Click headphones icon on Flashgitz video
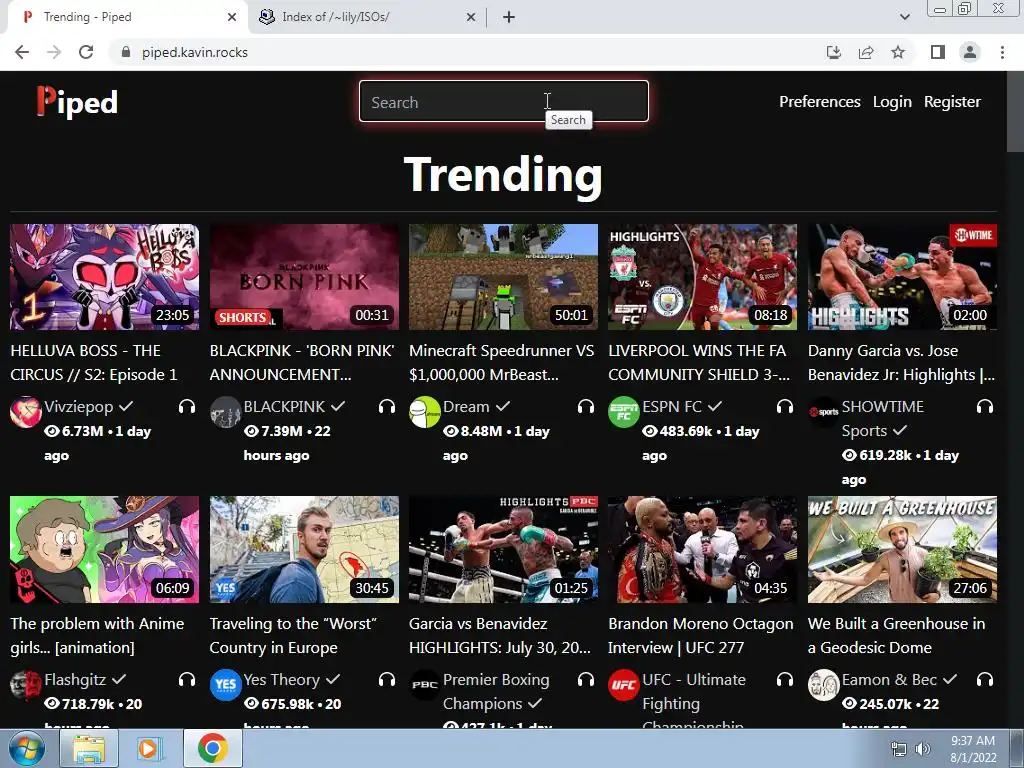Image resolution: width=1024 pixels, height=768 pixels. [x=187, y=680]
